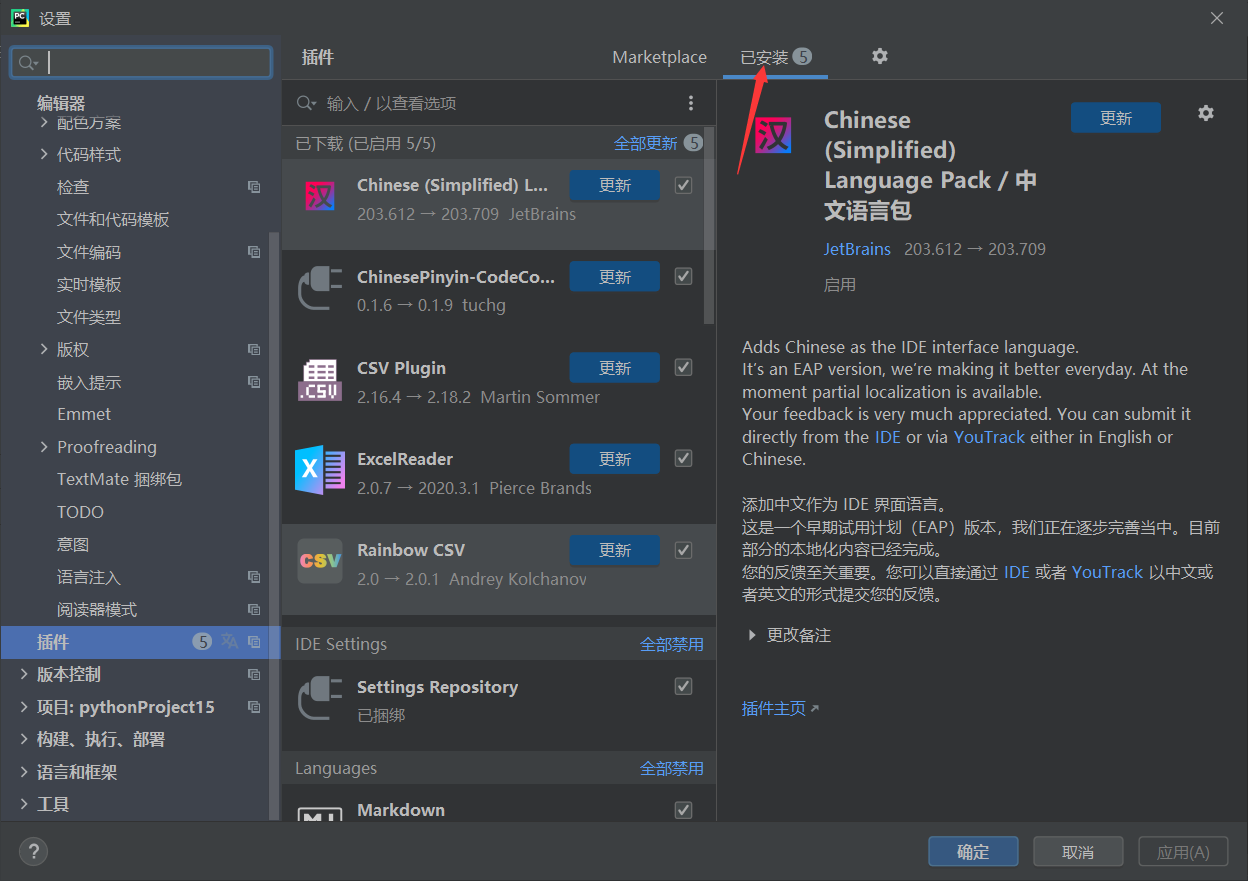Viewport: 1248px width, 881px height.
Task: Focus the settings search input field
Action: point(141,63)
